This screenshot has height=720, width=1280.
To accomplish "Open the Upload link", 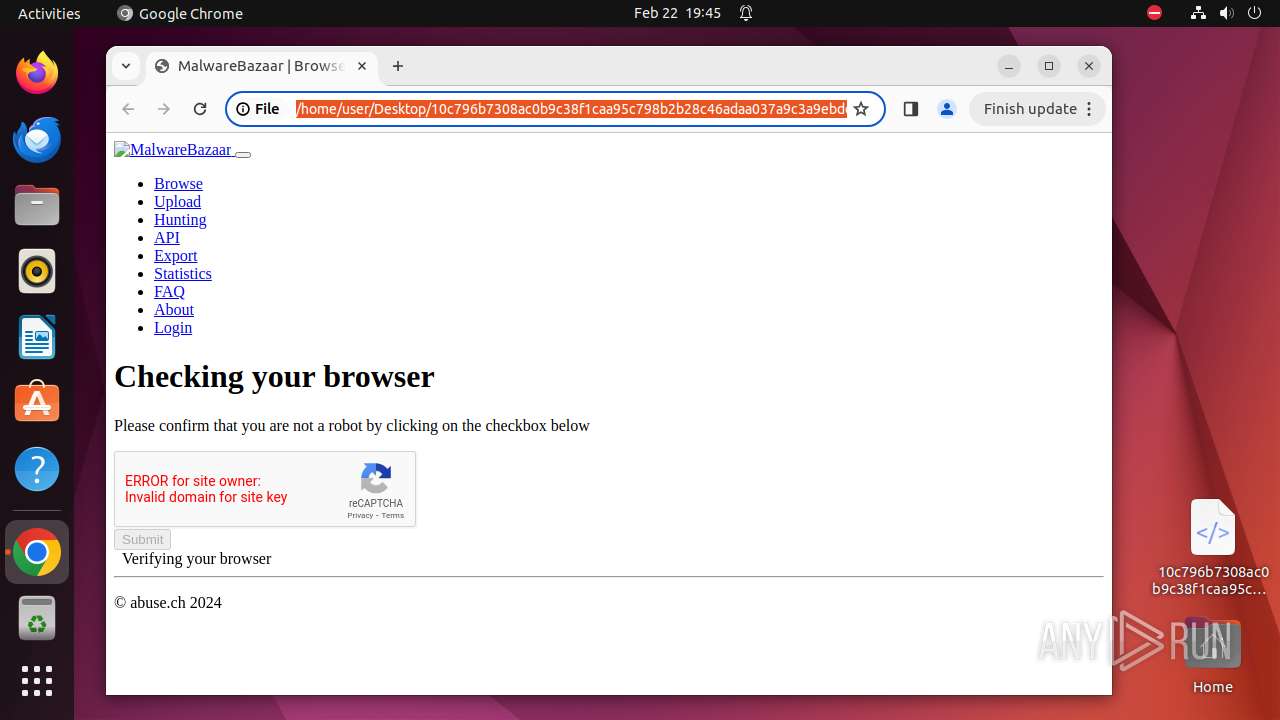I will (x=177, y=202).
